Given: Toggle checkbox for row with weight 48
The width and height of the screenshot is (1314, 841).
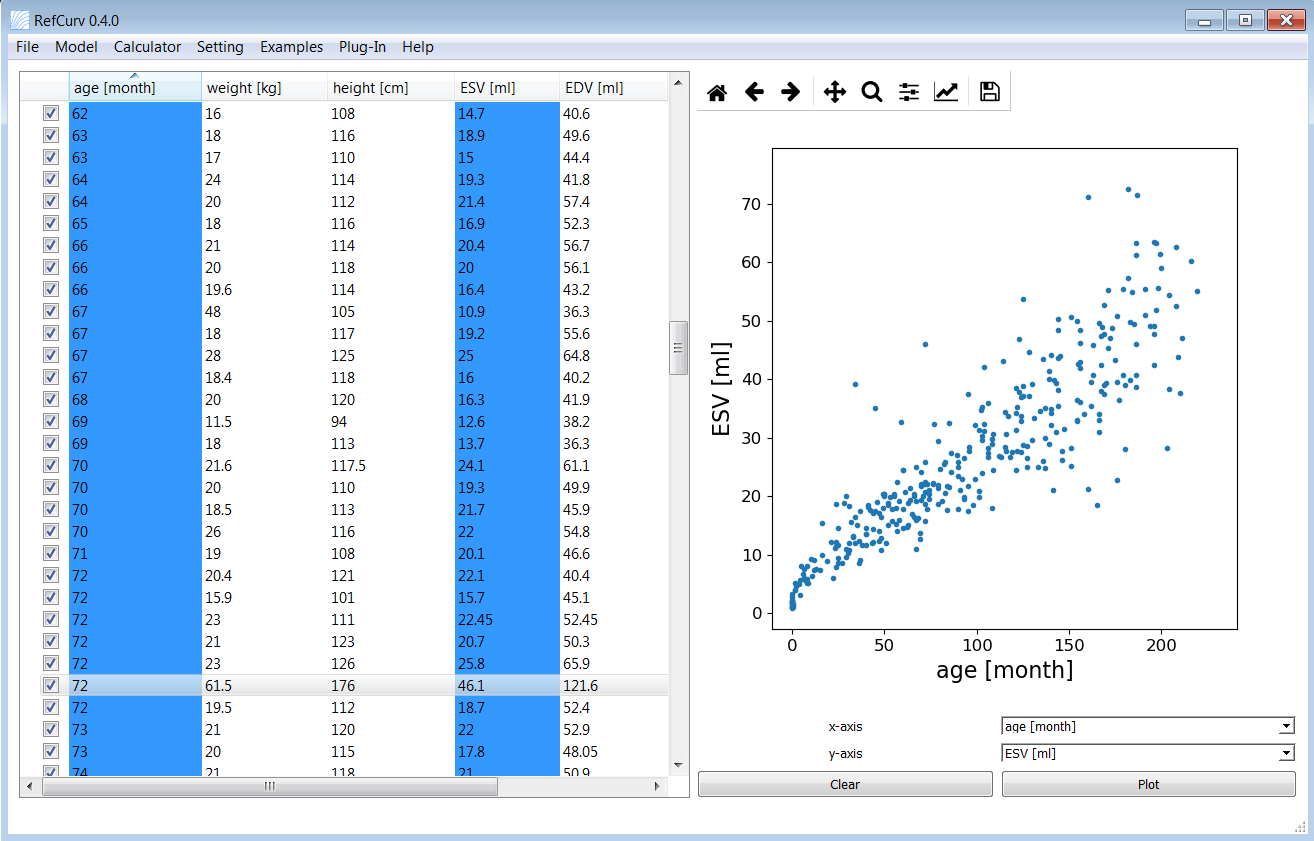Looking at the screenshot, I should pos(51,311).
